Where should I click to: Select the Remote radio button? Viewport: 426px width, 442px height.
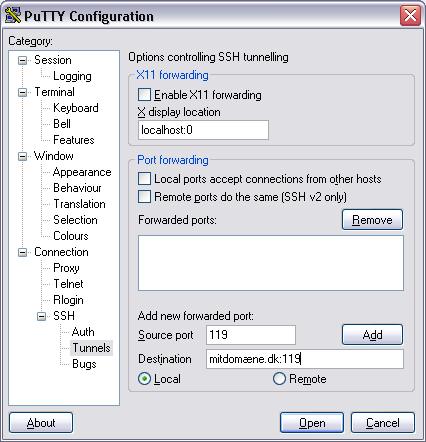pyautogui.click(x=279, y=379)
